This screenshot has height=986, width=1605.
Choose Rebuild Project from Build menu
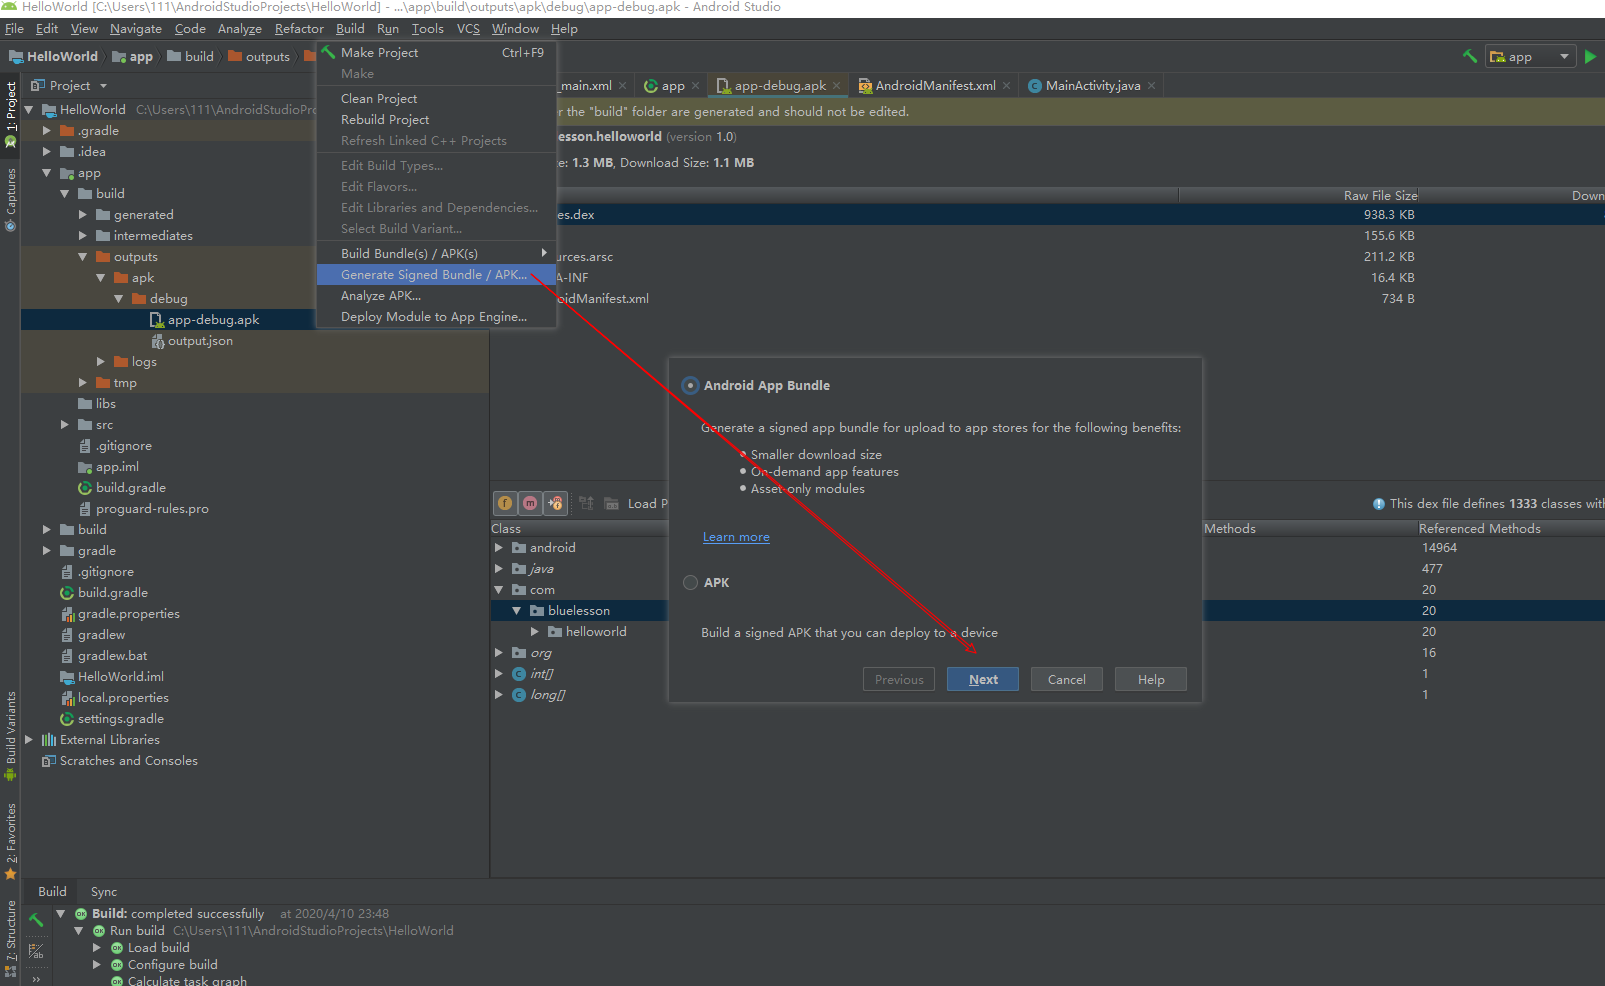tap(436, 120)
